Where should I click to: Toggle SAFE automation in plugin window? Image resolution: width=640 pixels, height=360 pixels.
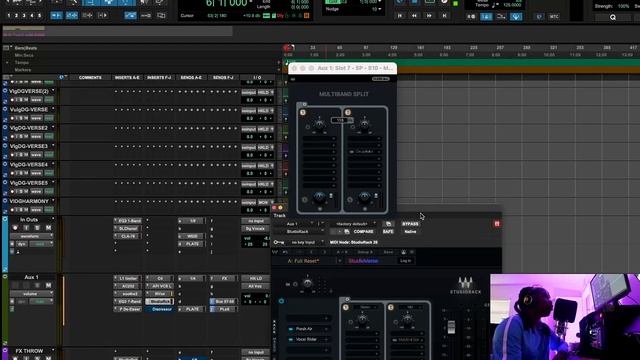pyautogui.click(x=388, y=231)
